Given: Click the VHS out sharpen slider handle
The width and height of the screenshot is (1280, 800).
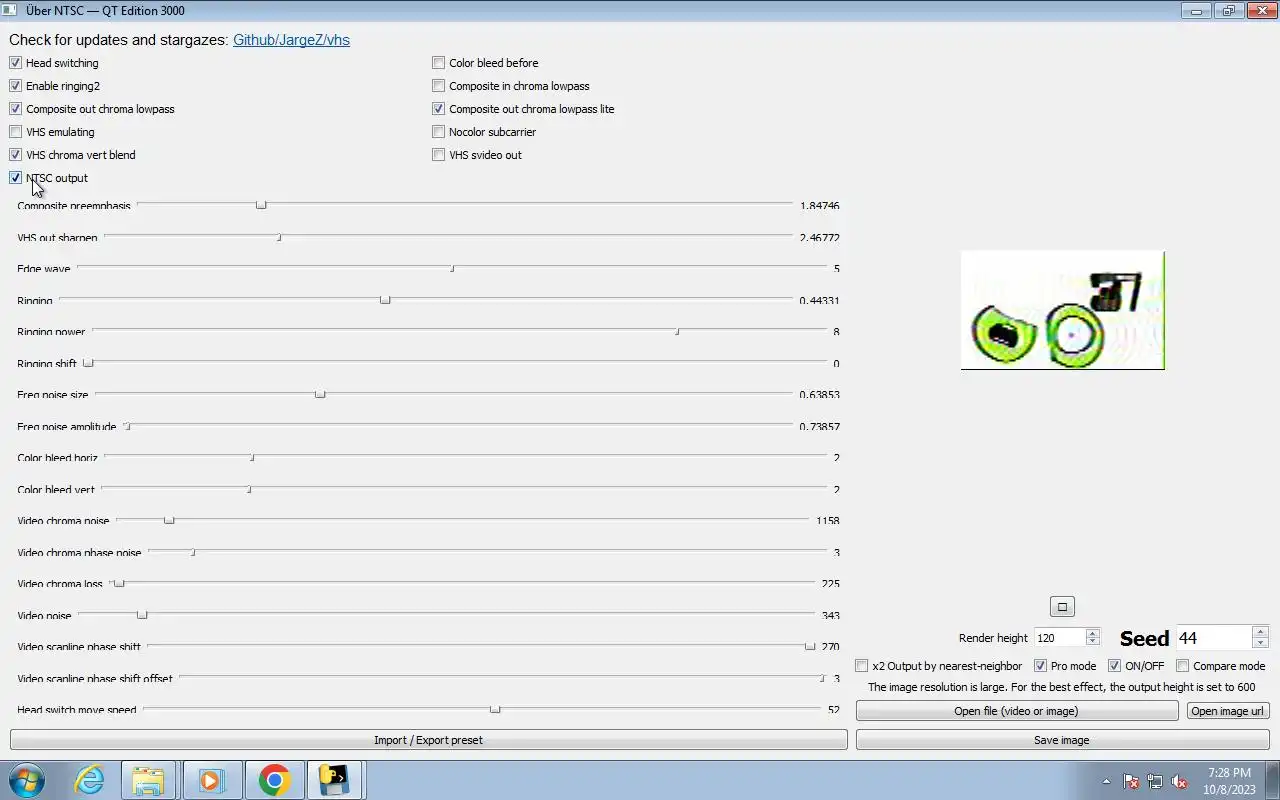Looking at the screenshot, I should [279, 237].
